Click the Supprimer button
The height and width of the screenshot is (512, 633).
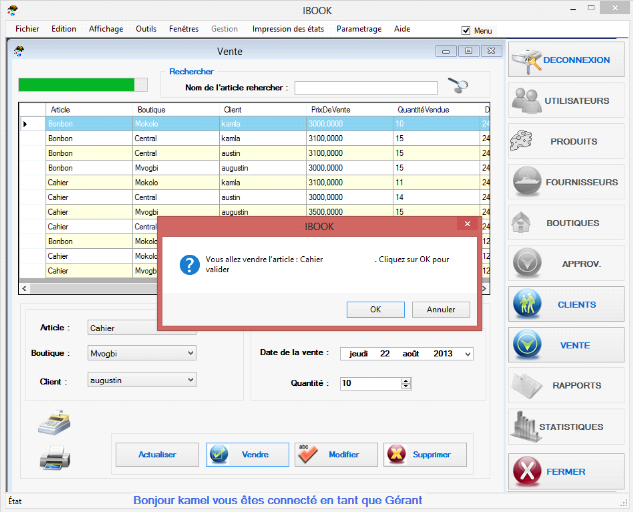425,455
